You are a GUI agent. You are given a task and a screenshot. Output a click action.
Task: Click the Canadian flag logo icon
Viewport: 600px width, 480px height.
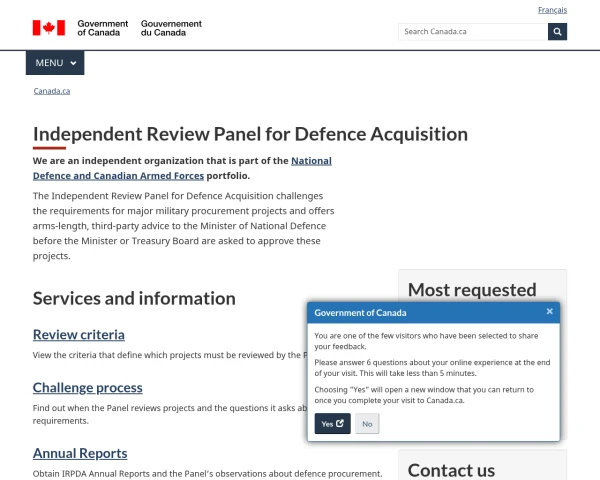(48, 28)
